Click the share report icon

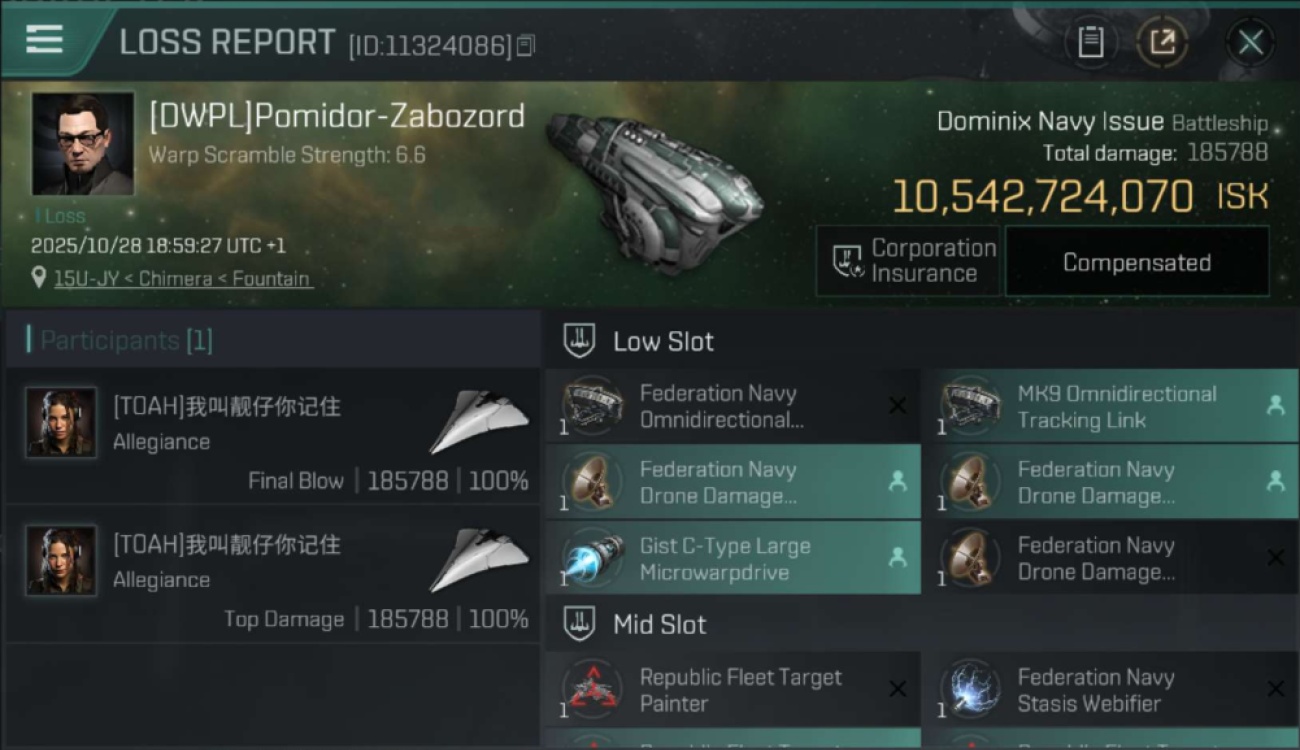point(1162,42)
